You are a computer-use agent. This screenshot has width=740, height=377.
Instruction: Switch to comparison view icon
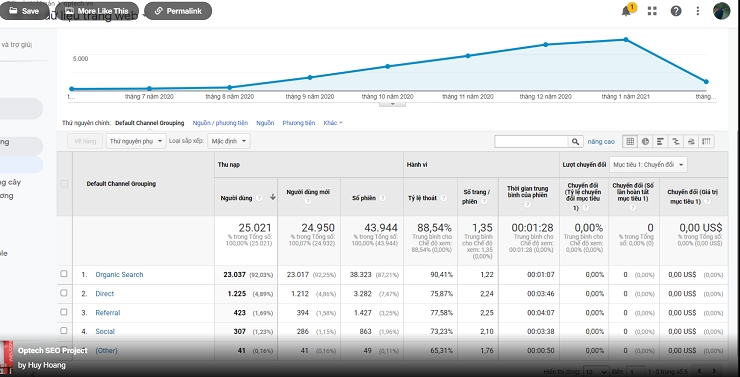tap(676, 141)
